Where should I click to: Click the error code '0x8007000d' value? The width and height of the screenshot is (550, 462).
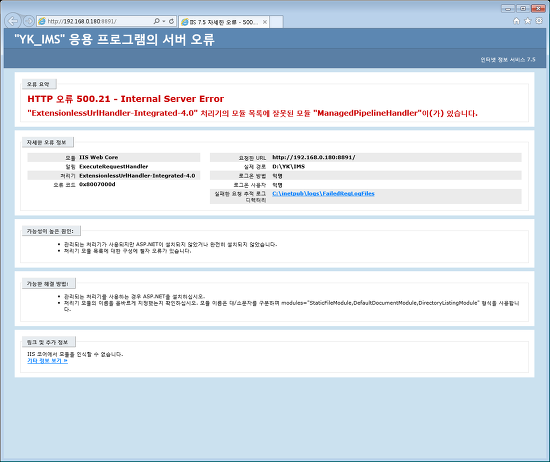97,185
